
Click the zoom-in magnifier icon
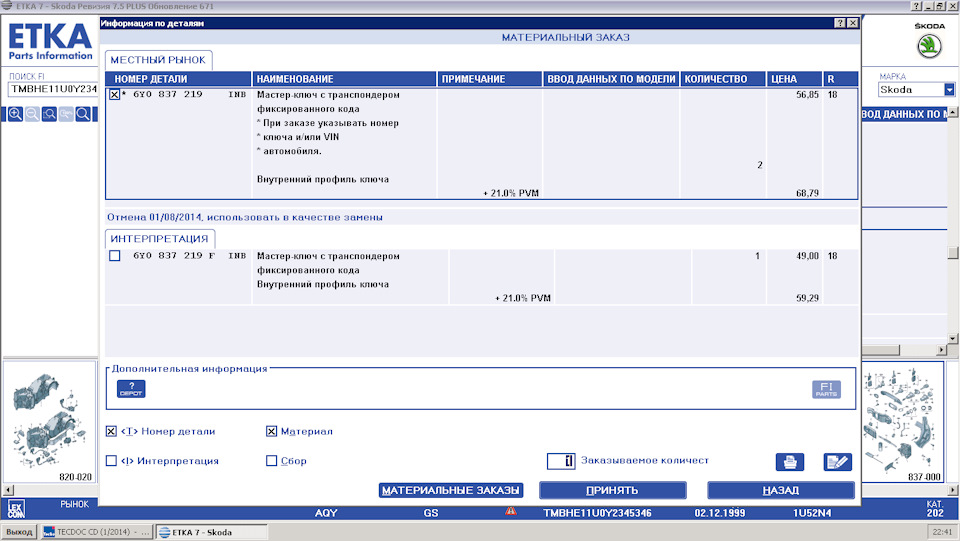[x=15, y=114]
